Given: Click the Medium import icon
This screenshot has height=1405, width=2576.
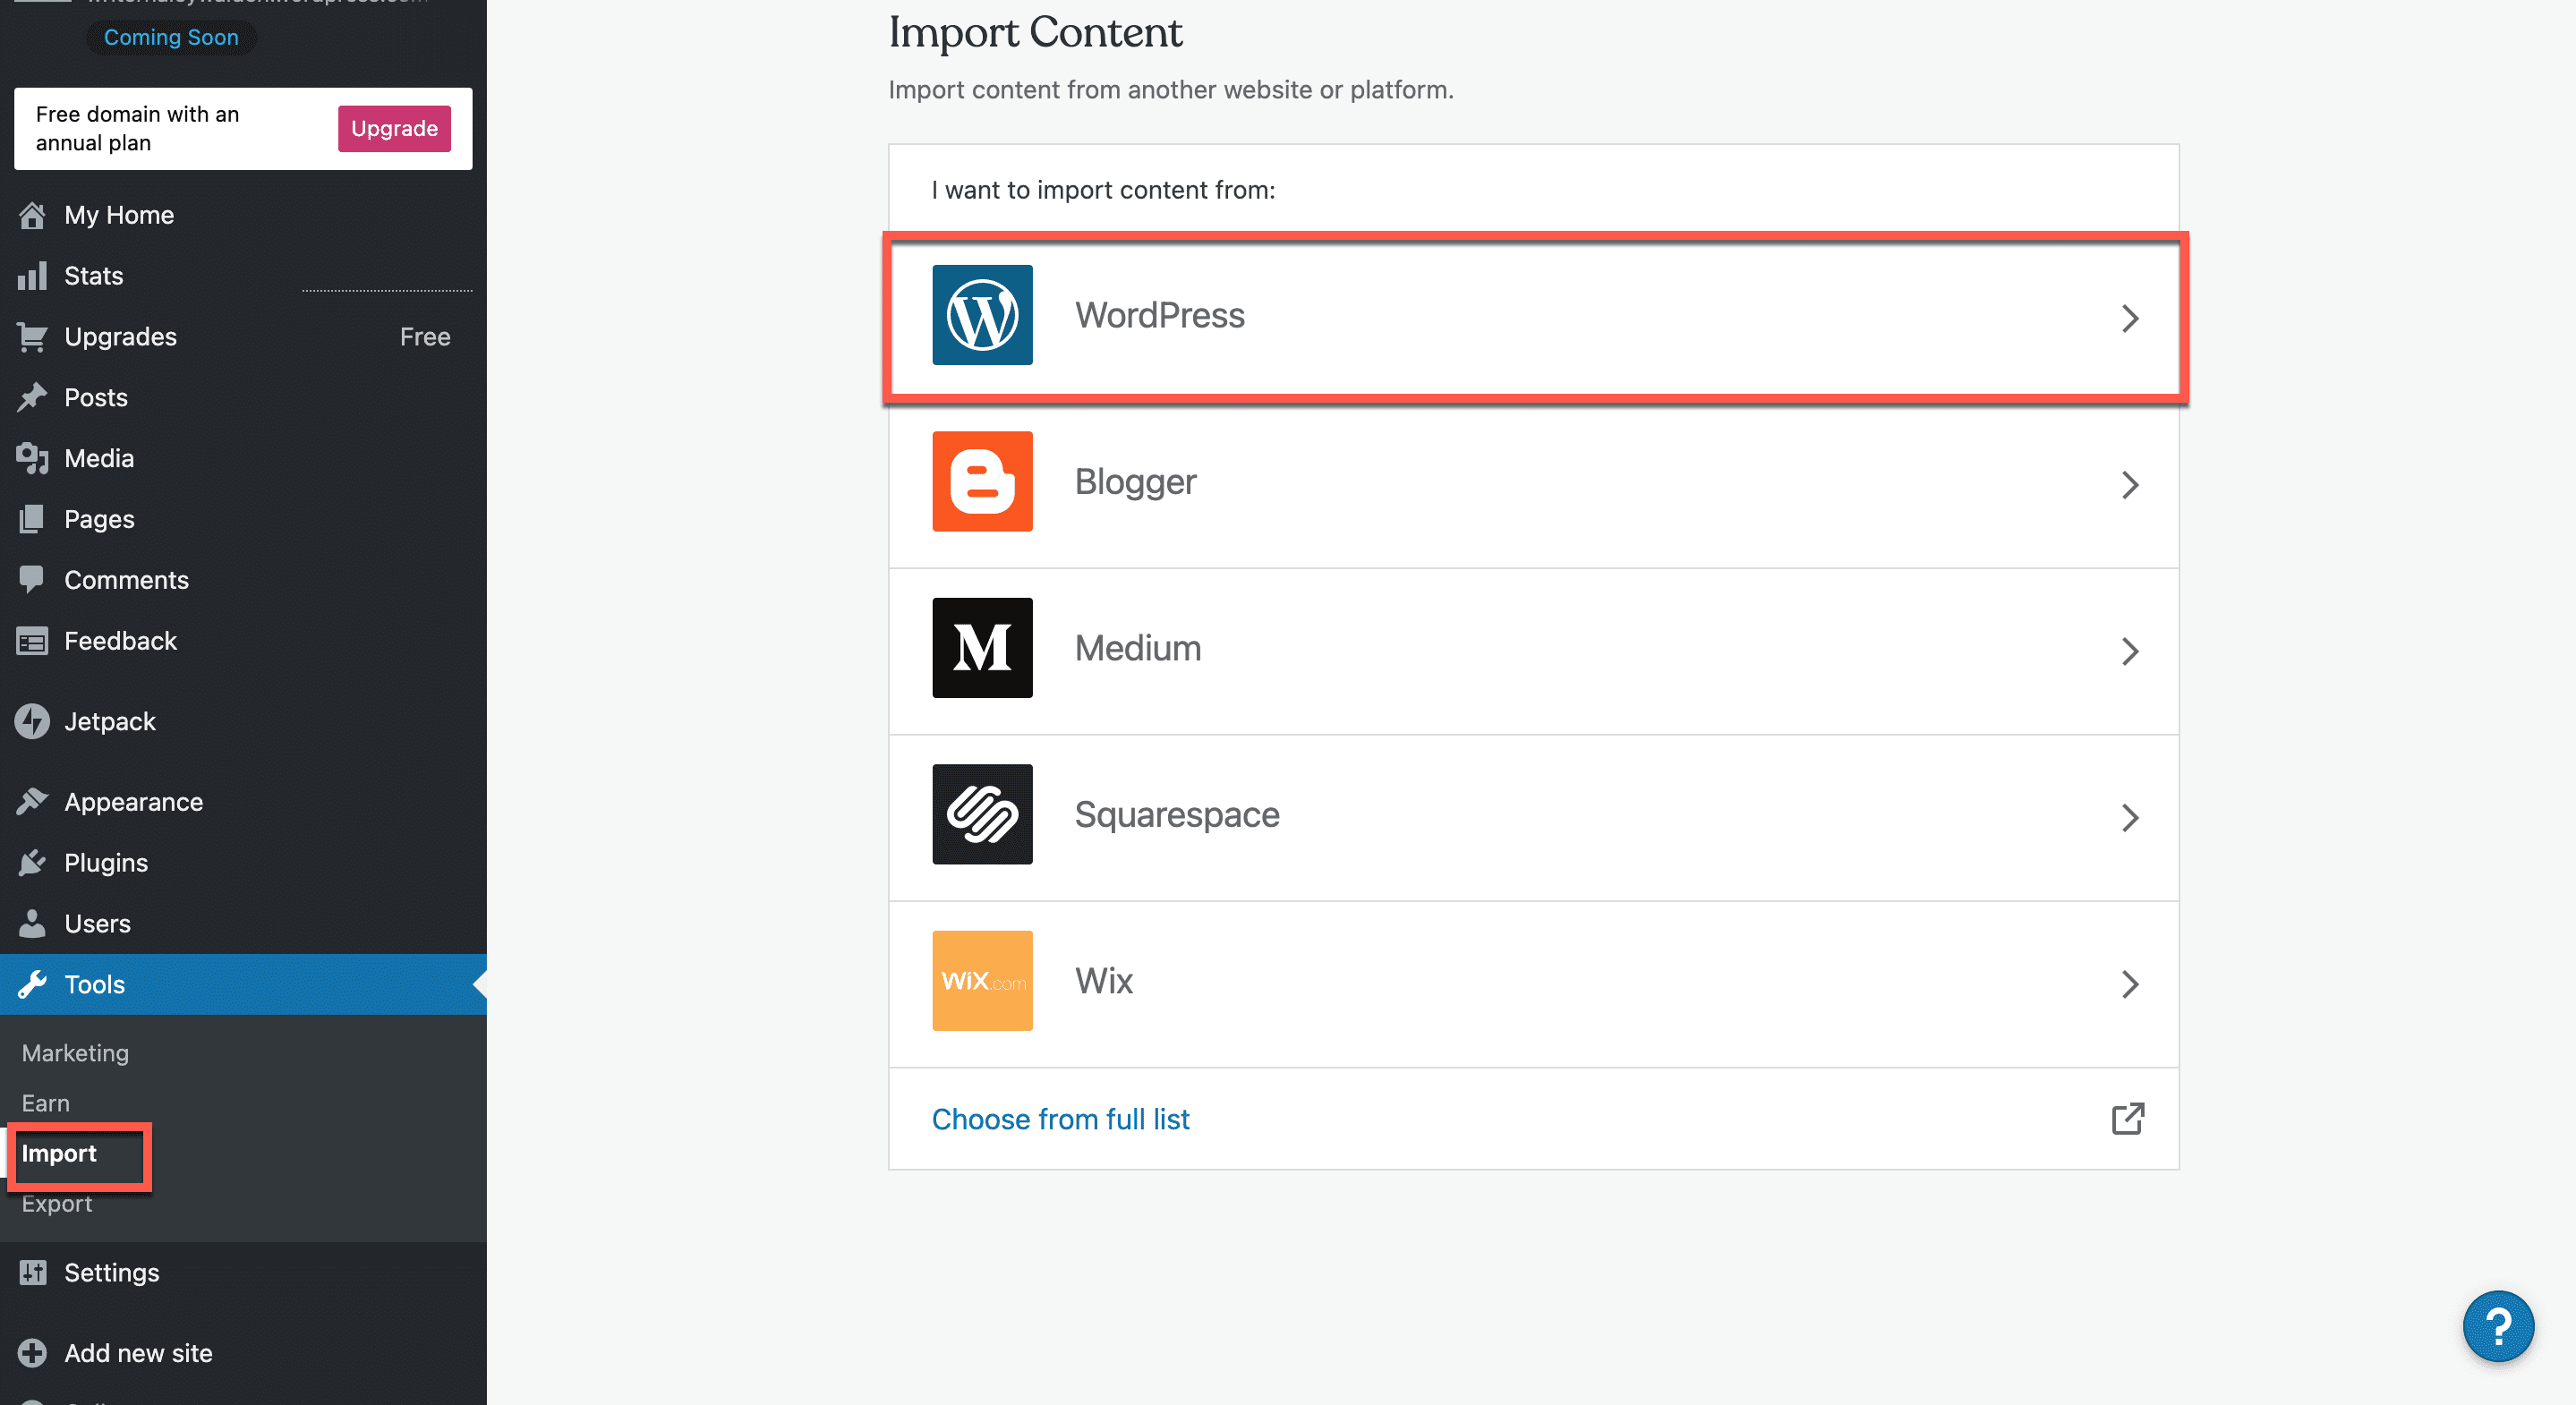Looking at the screenshot, I should (x=981, y=647).
